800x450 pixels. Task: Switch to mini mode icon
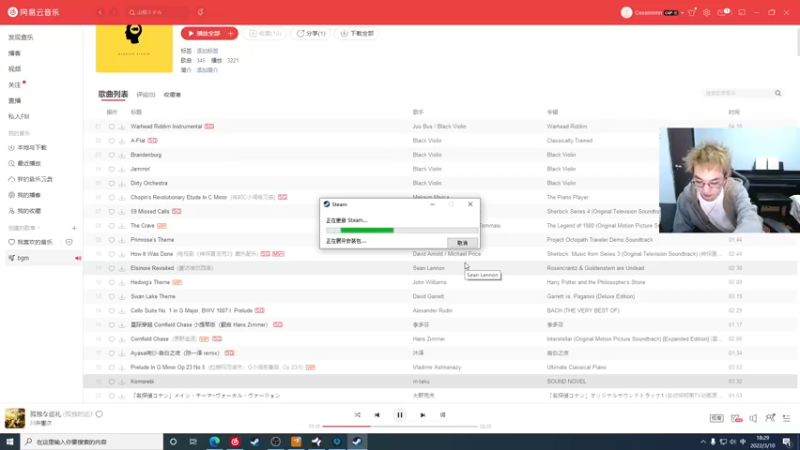742,12
